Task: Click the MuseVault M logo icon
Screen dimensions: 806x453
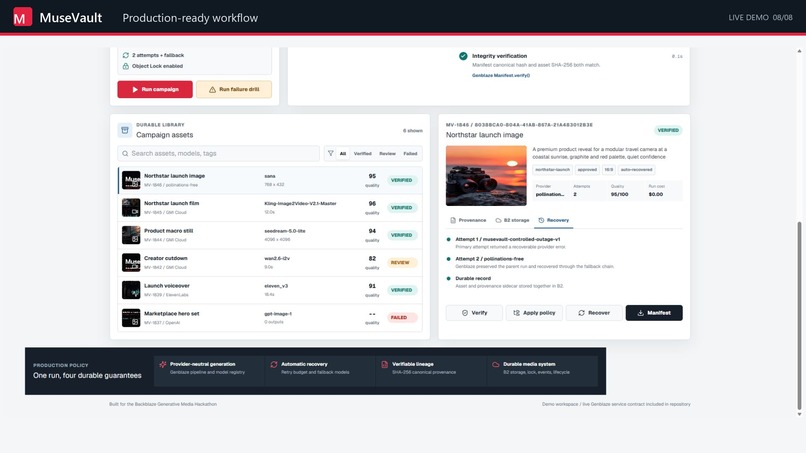Action: [x=22, y=17]
